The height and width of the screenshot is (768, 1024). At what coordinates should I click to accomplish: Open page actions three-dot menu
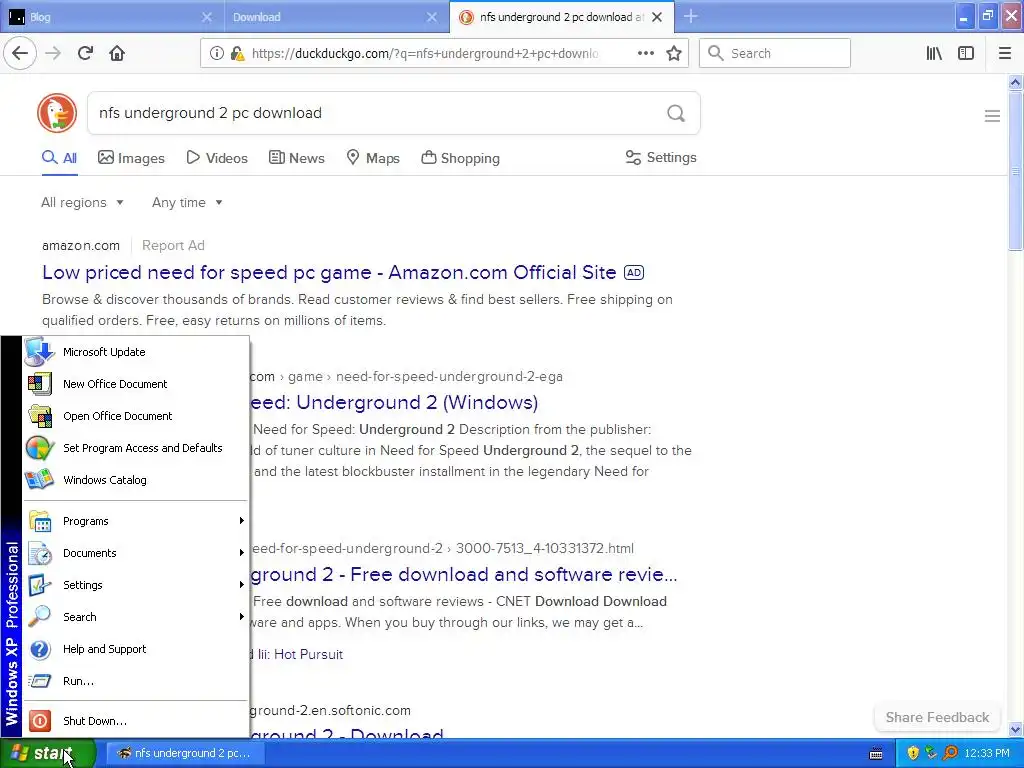point(645,53)
